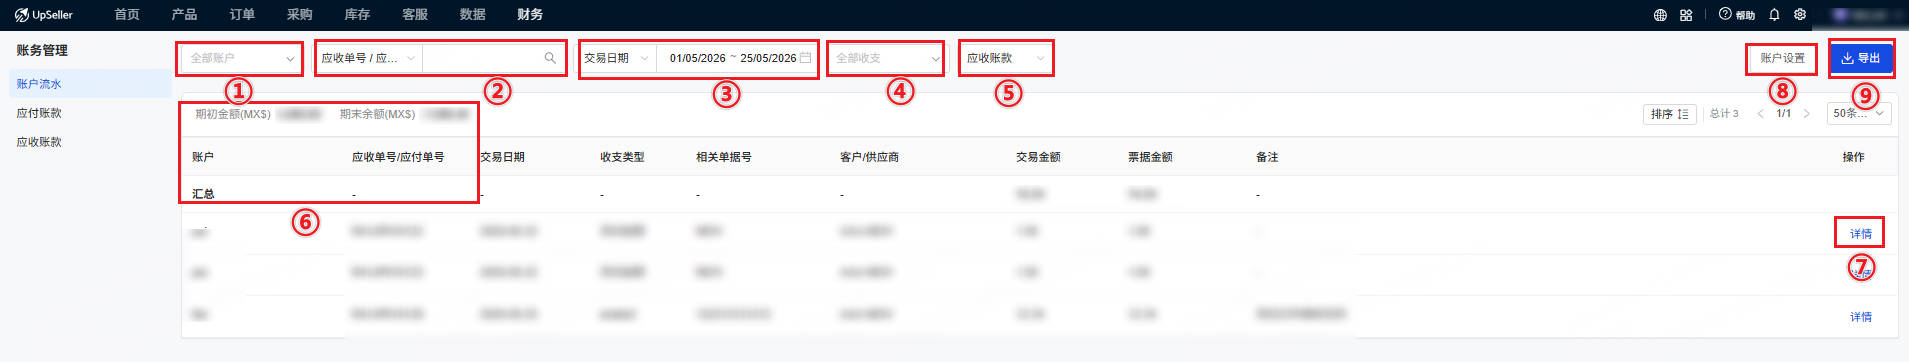This screenshot has height=362, width=1909.
Task: Open the settings gear icon
Action: coord(1800,15)
